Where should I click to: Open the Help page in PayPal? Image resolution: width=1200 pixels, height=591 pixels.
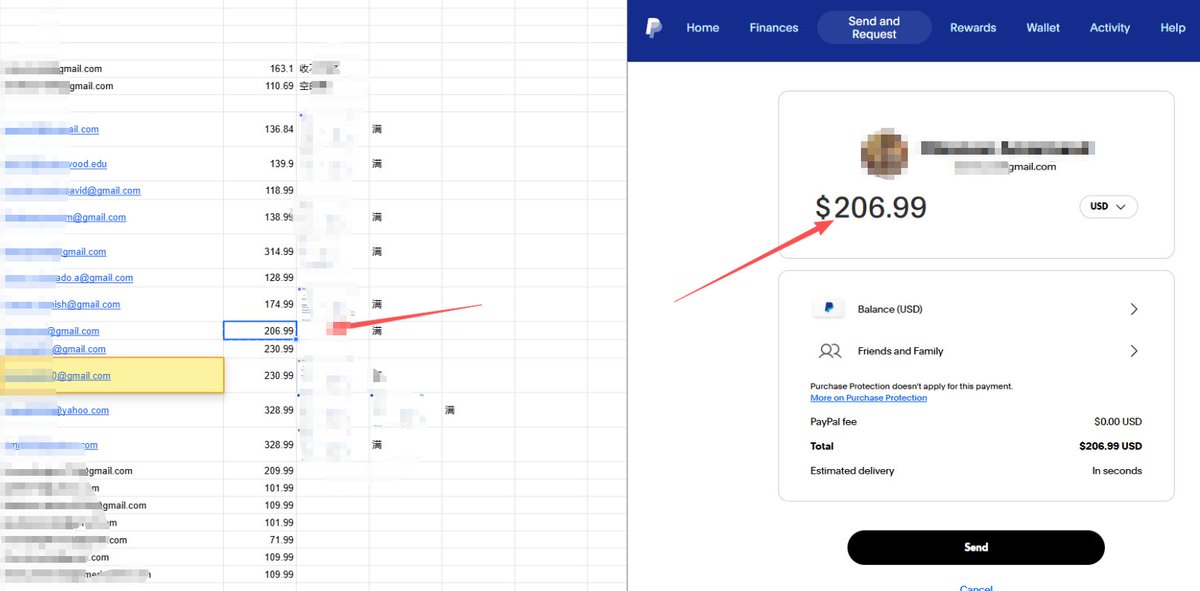[x=1173, y=28]
